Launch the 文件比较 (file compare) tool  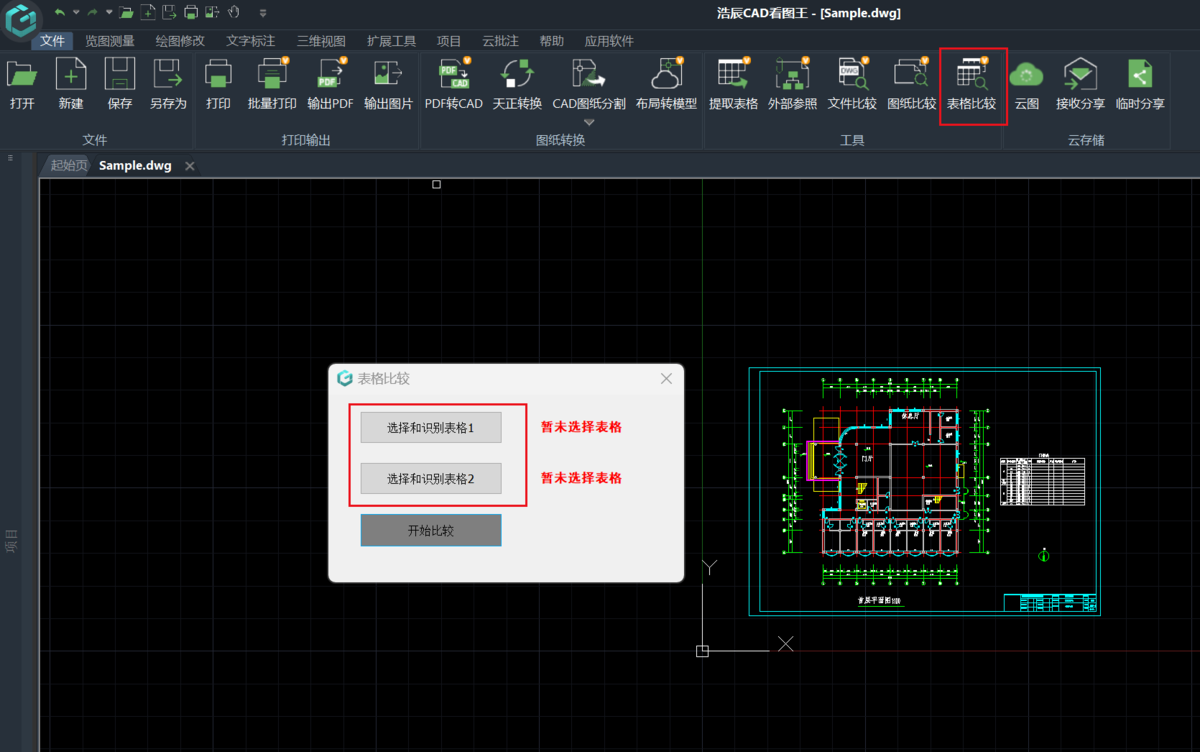(x=852, y=83)
